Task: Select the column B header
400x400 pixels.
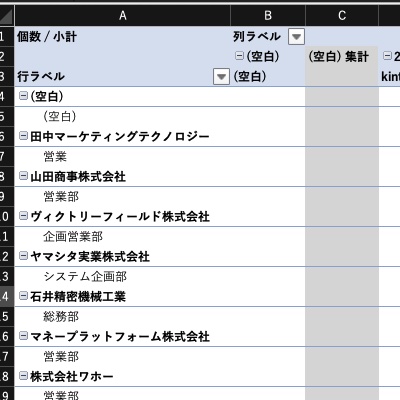Action: click(x=268, y=15)
